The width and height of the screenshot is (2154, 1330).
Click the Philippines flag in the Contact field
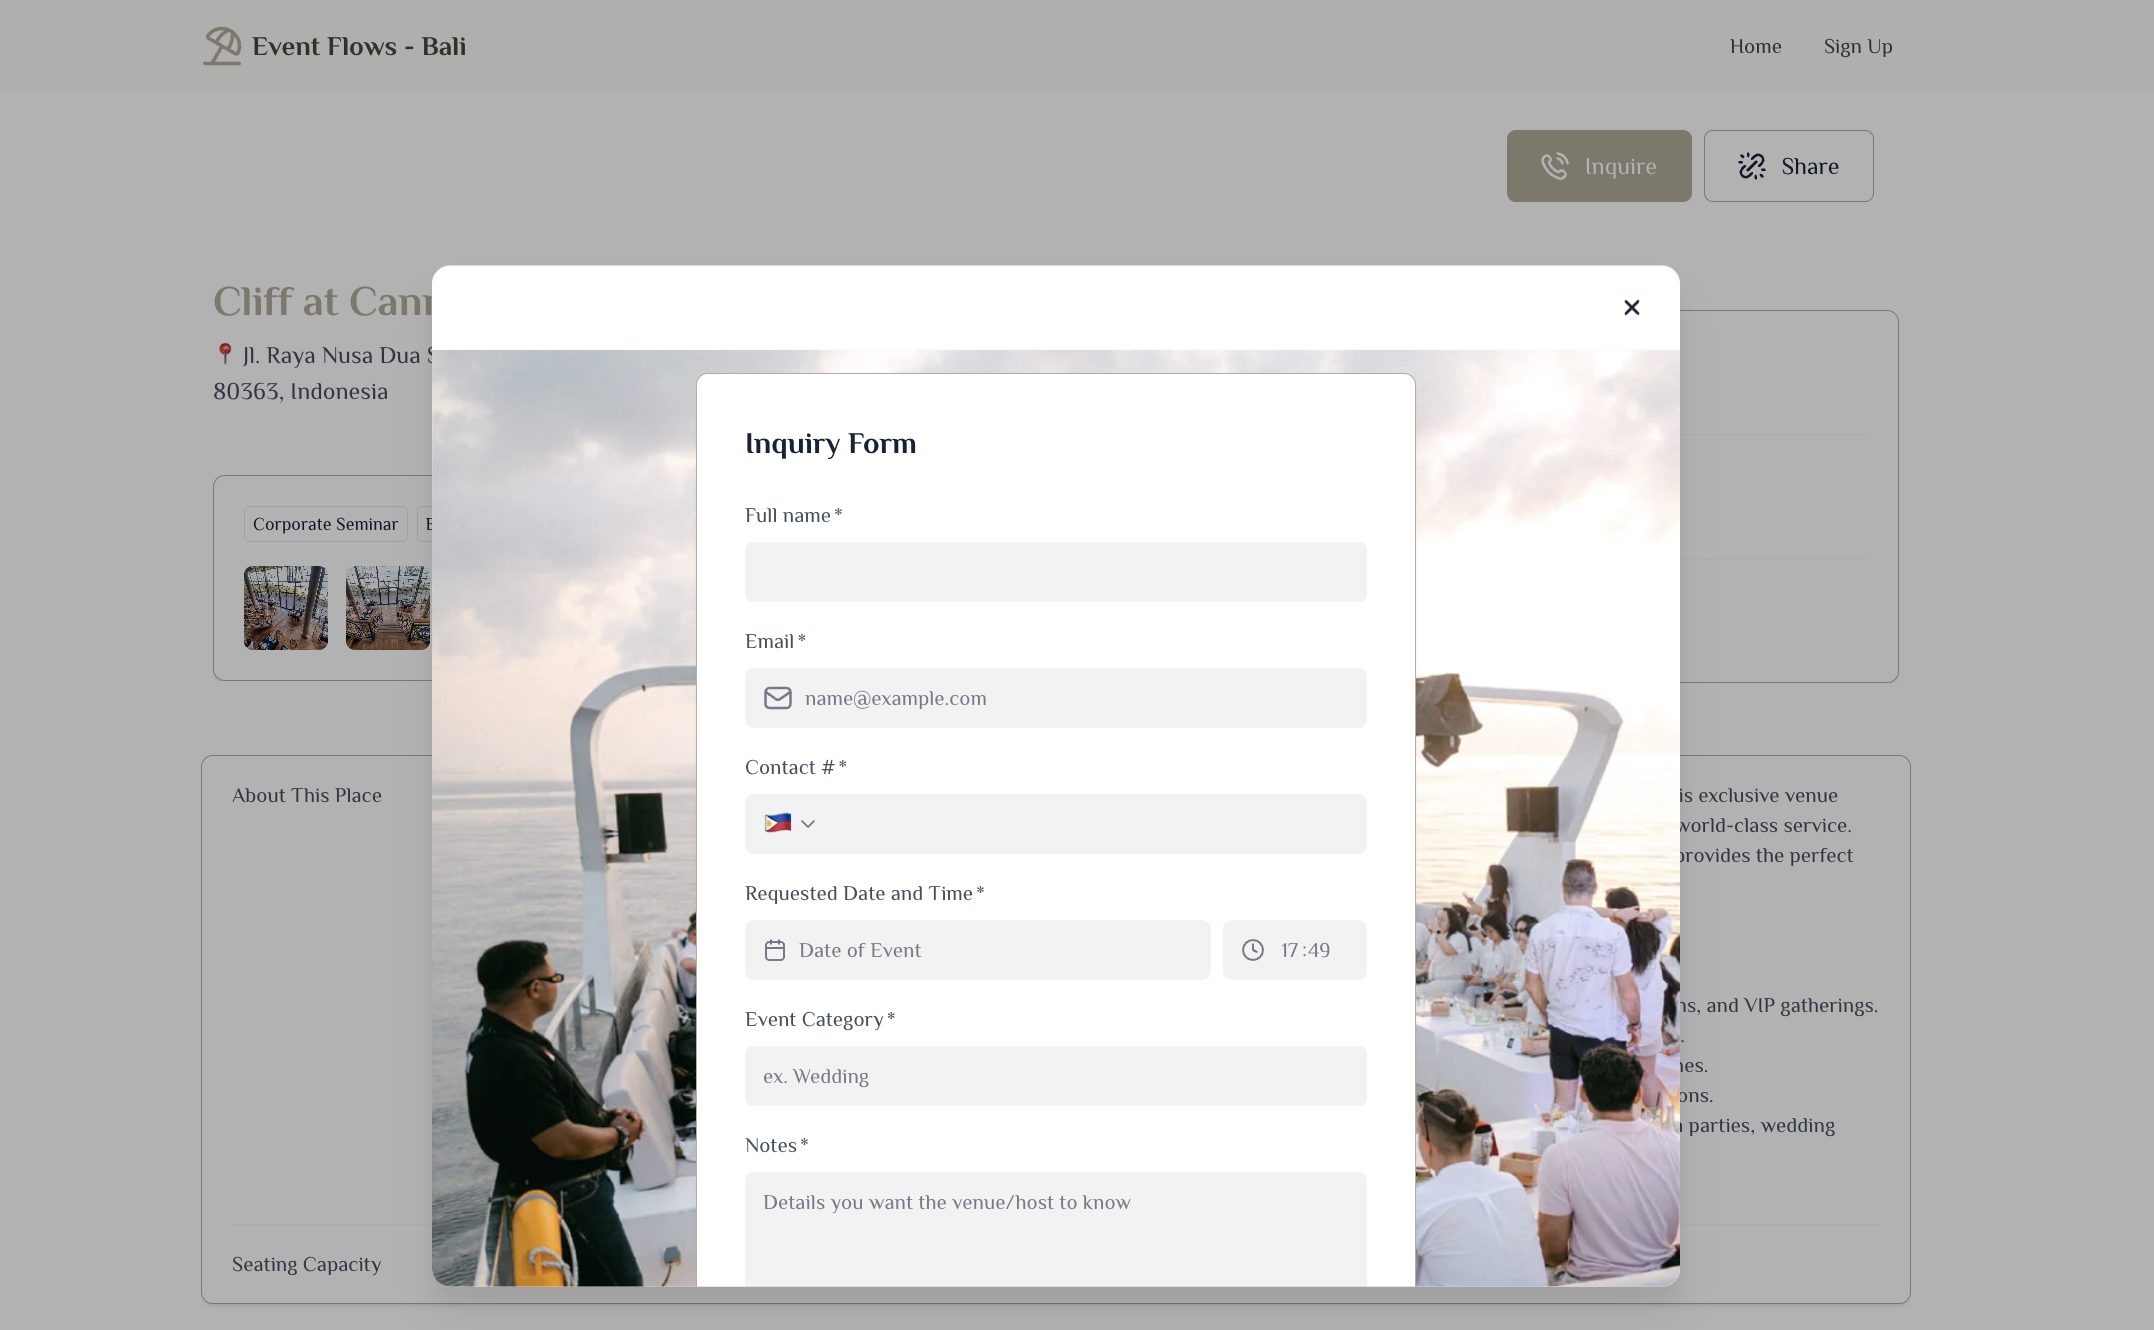pyautogui.click(x=777, y=823)
